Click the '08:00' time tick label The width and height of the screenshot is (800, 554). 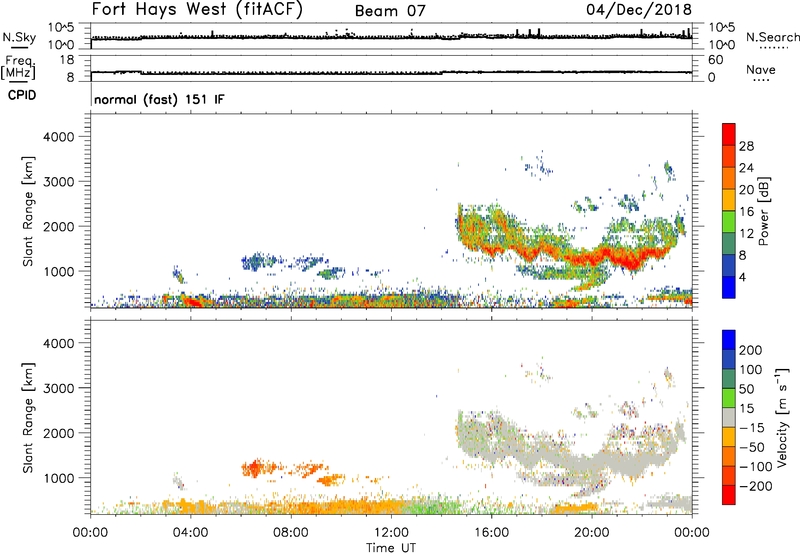click(x=291, y=533)
